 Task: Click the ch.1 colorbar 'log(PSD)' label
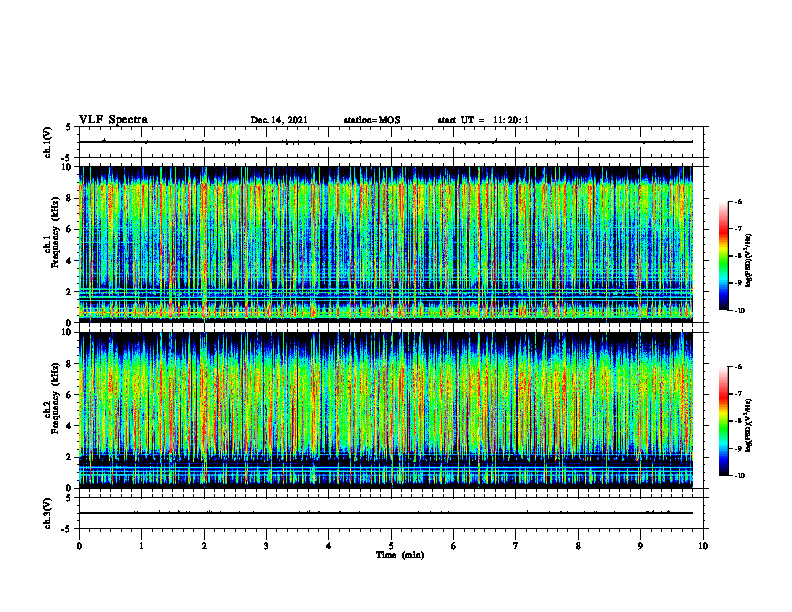749,261
